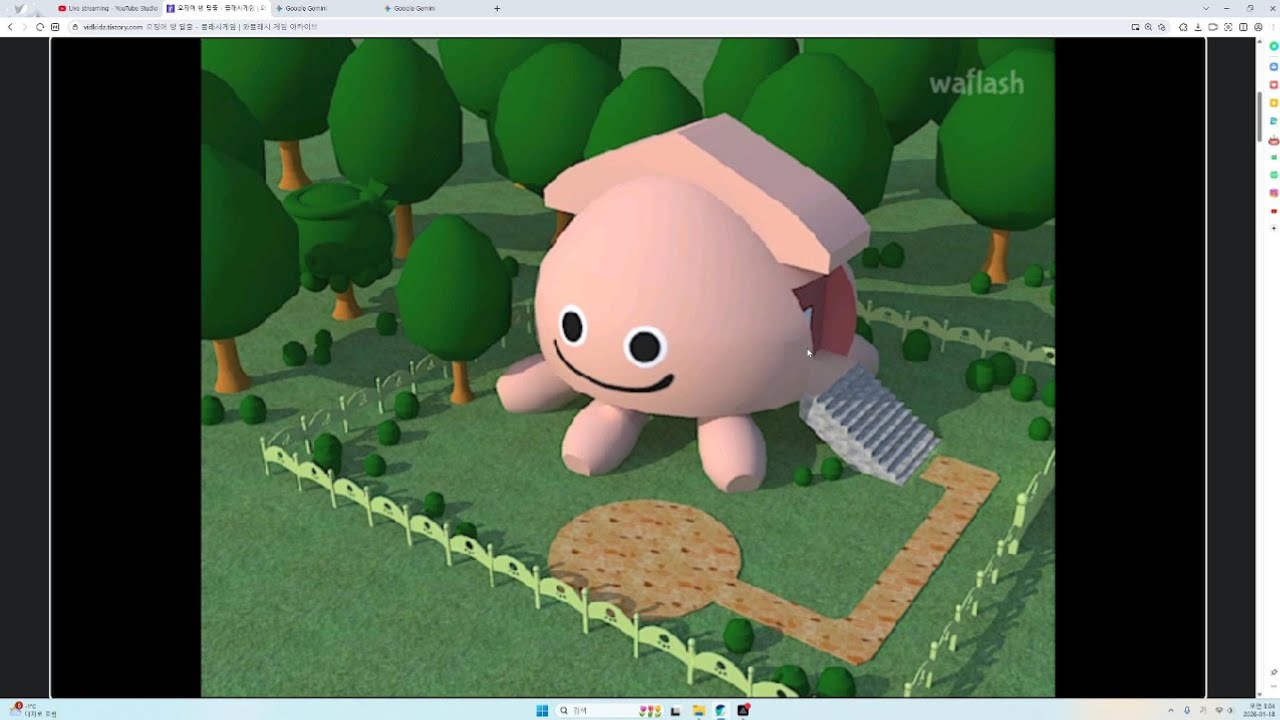This screenshot has width=1280, height=720.
Task: Click the square N icon beside reload
Action: [x=55, y=27]
